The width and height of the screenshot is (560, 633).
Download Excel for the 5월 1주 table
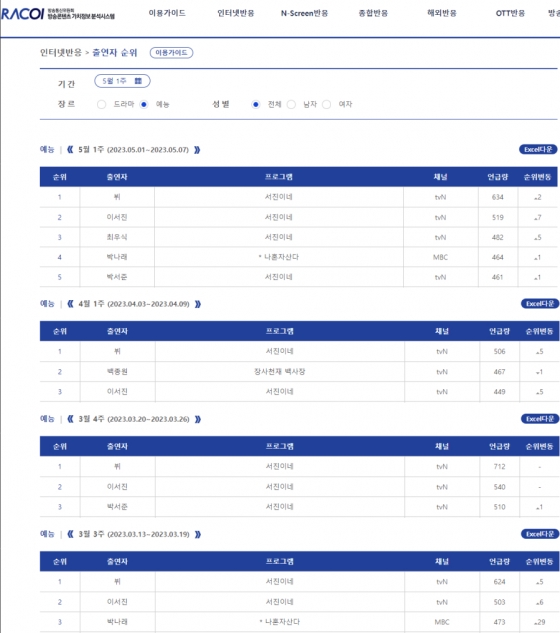pyautogui.click(x=538, y=149)
